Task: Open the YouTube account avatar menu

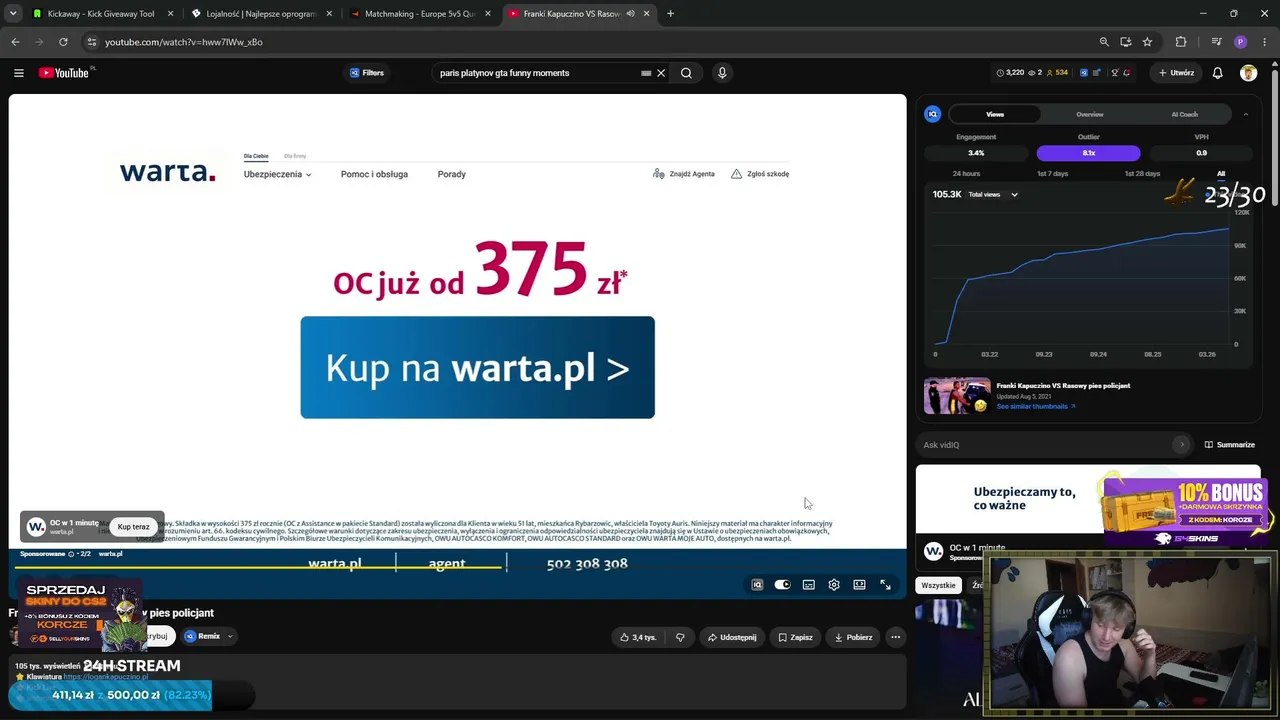Action: 1248,73
